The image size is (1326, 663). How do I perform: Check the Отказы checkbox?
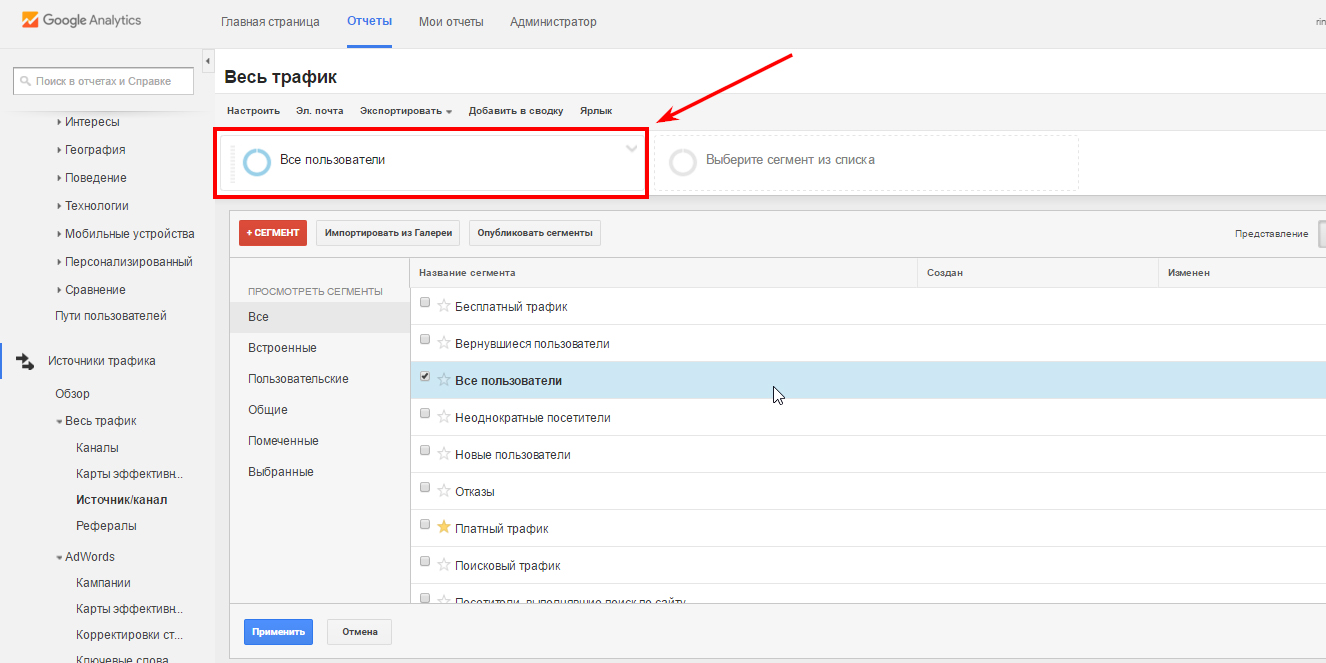tap(425, 487)
